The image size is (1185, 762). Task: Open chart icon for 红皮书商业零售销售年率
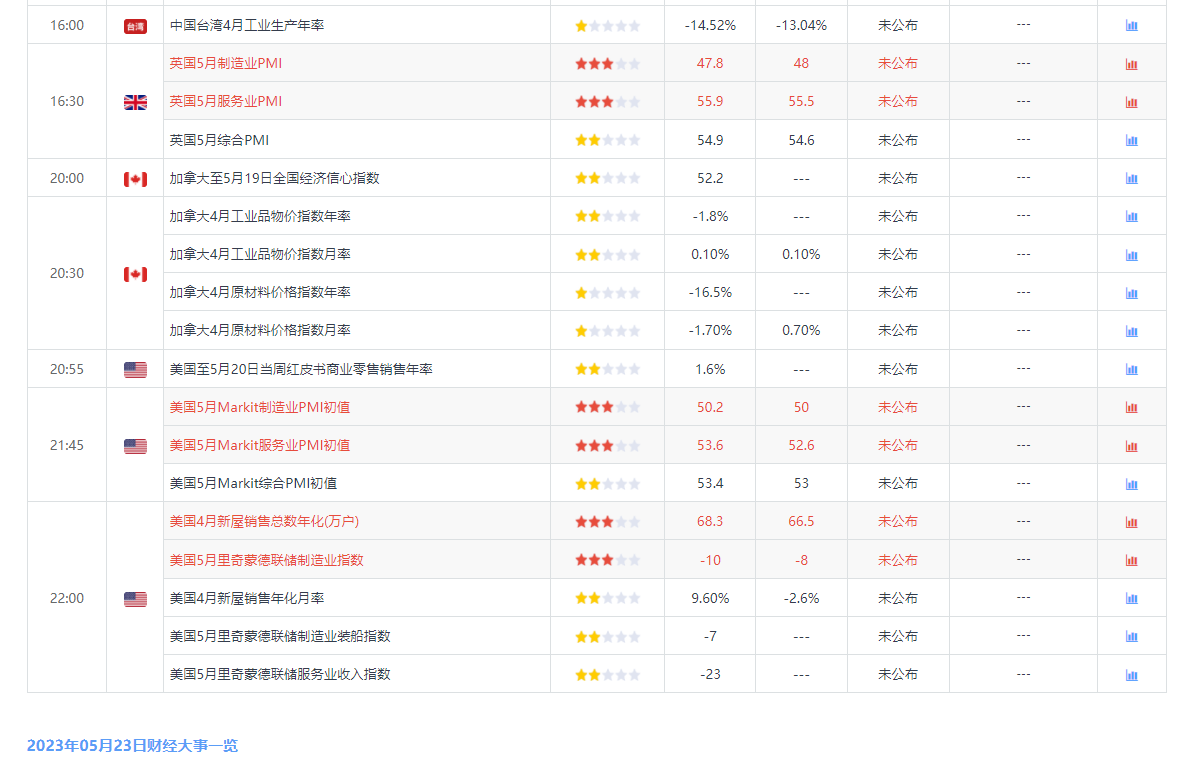[1131, 370]
